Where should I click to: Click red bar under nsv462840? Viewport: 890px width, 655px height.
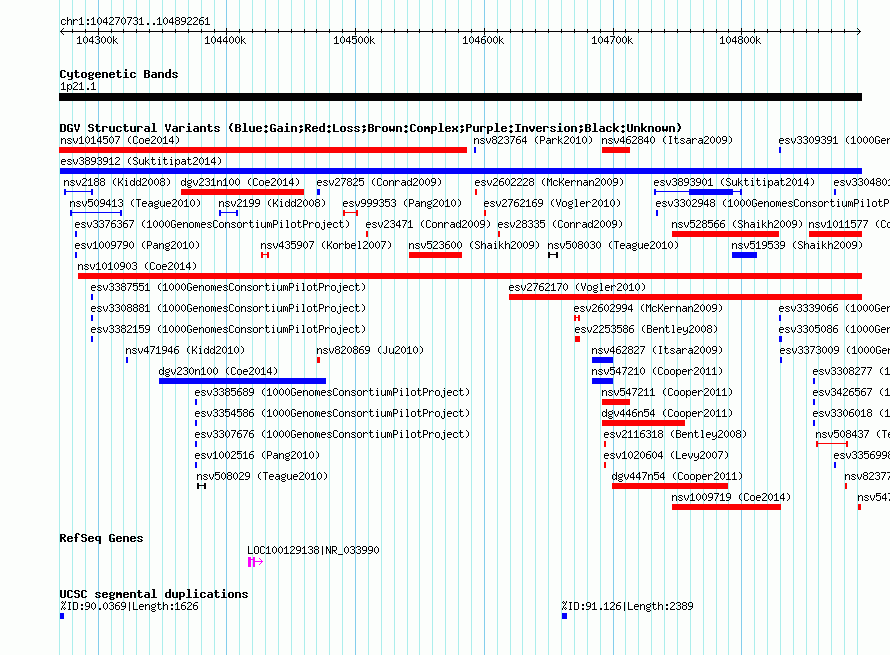pos(616,150)
